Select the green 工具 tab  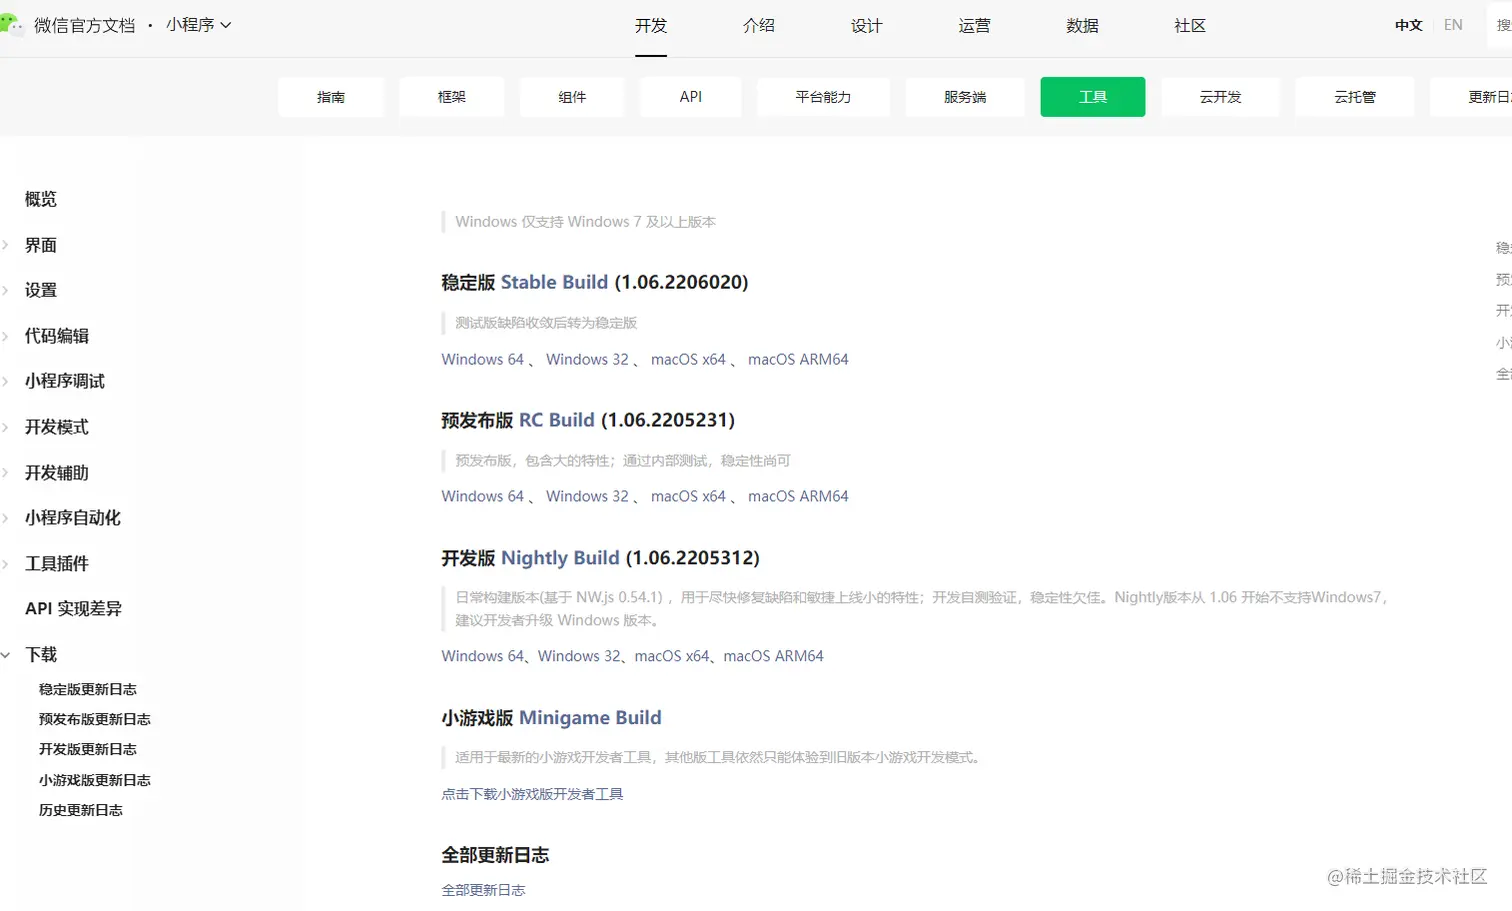pos(1092,97)
